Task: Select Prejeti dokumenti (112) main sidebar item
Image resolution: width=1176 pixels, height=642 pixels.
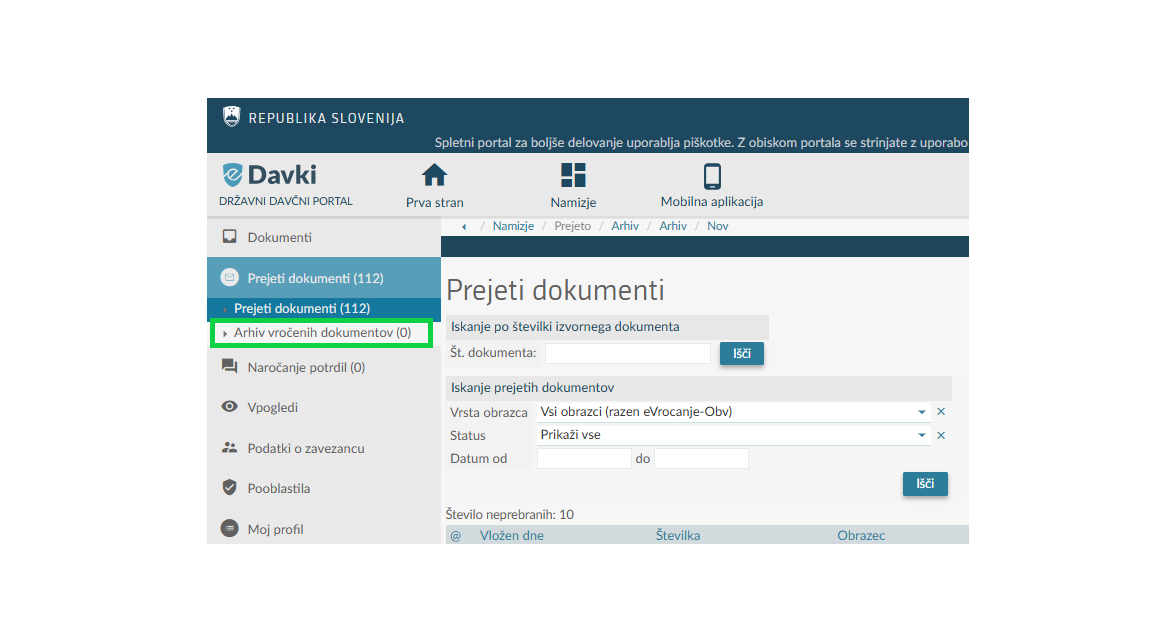Action: tap(324, 278)
